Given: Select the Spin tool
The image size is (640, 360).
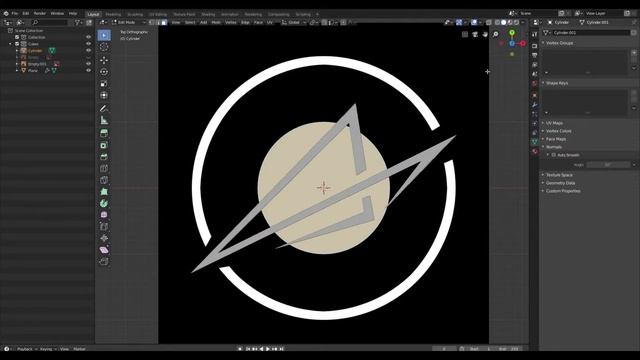Looking at the screenshot, I should 104,203.
